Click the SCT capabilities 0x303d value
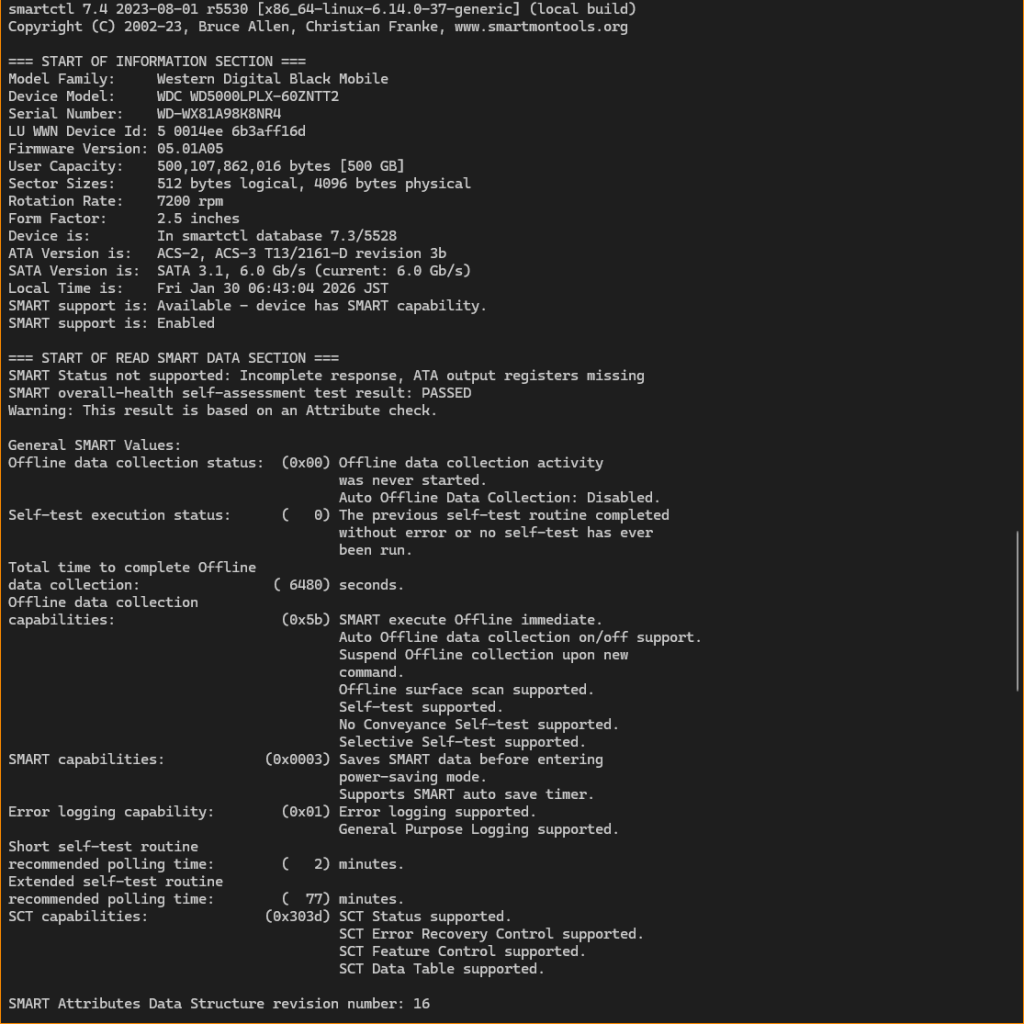 297,916
